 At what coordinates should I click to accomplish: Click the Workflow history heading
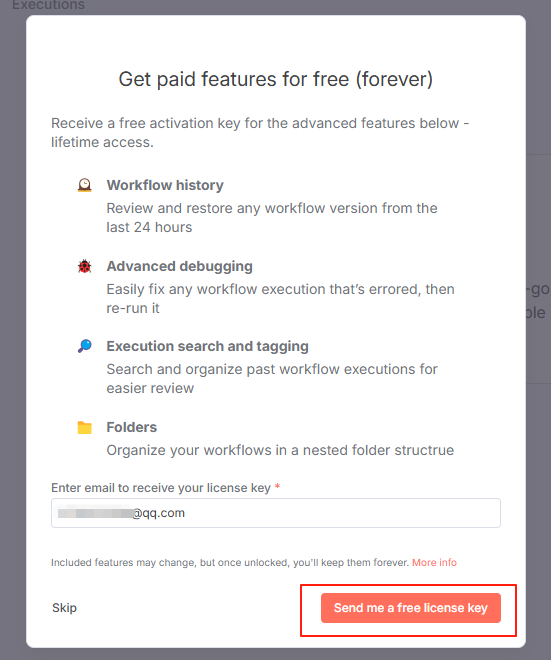tap(165, 185)
